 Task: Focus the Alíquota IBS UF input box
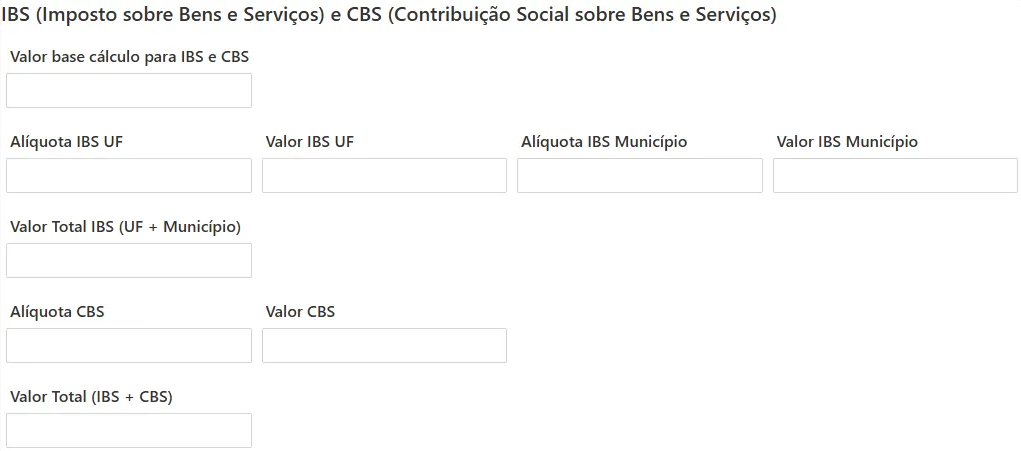[129, 176]
